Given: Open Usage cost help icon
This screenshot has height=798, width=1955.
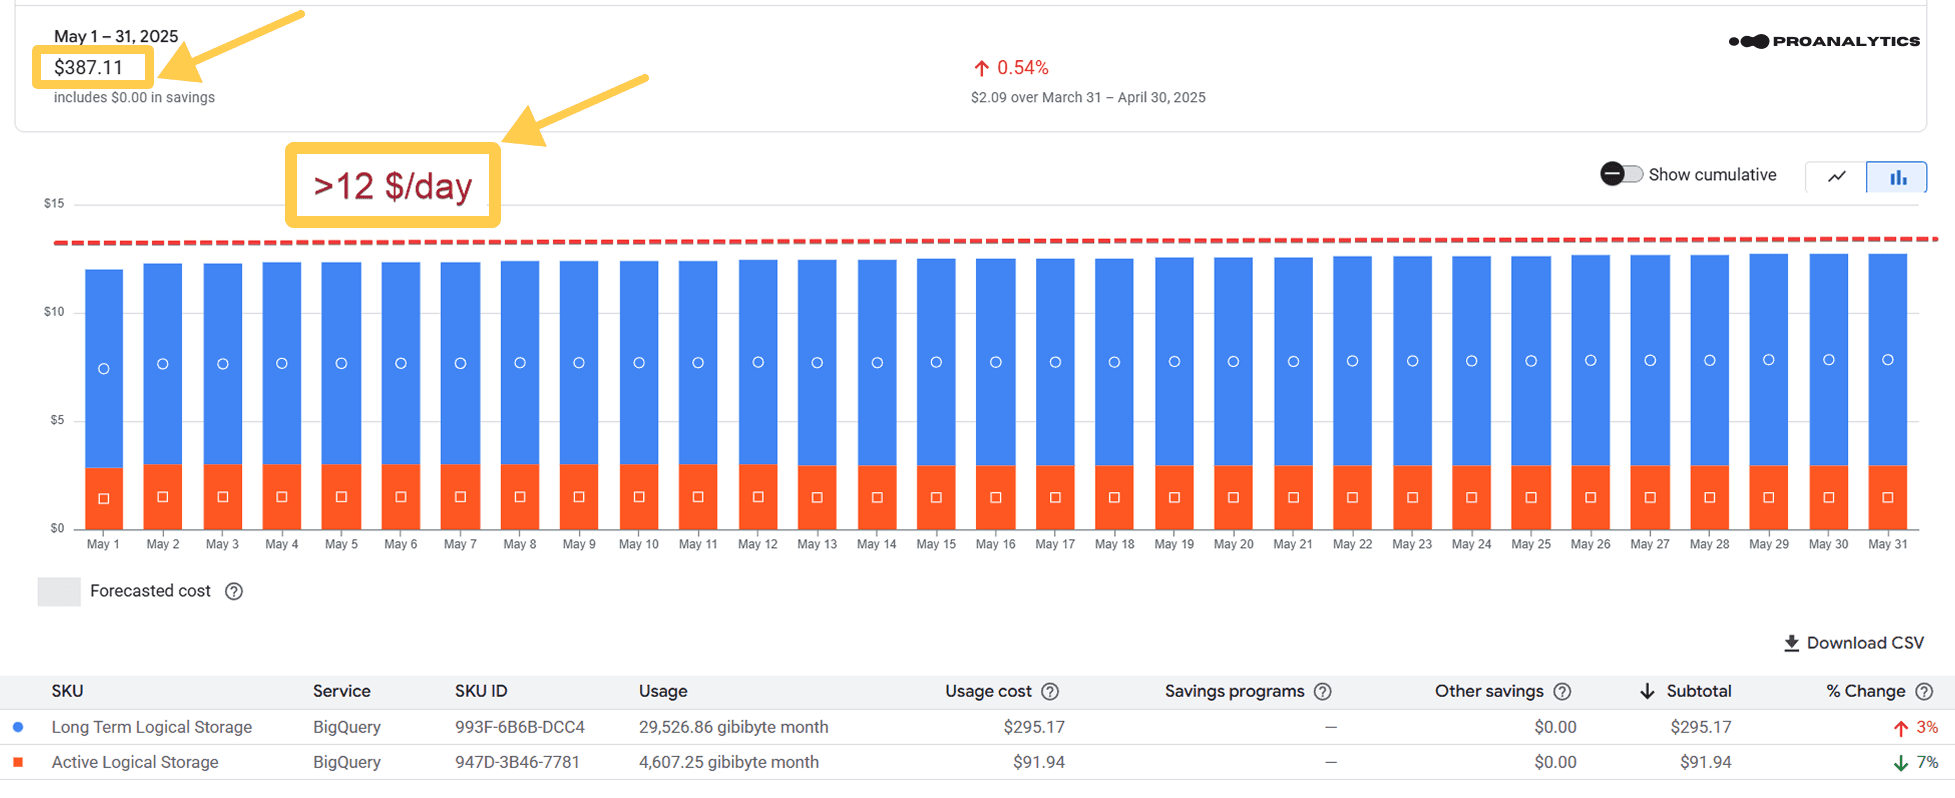Looking at the screenshot, I should [x=1050, y=691].
